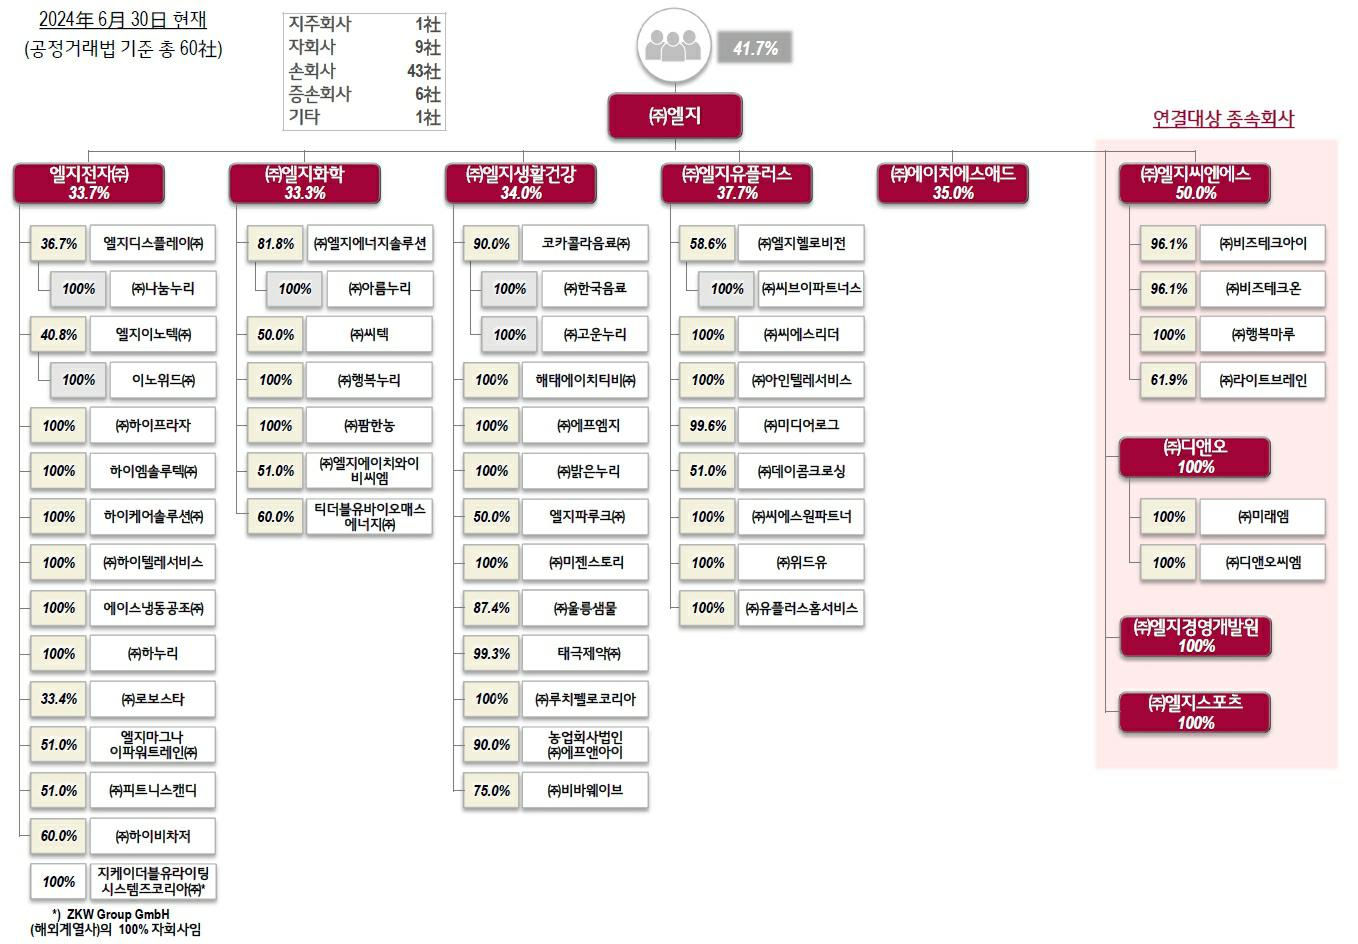This screenshot has width=1358, height=944.
Task: Click the shareholders group icon at top
Action: point(673,47)
